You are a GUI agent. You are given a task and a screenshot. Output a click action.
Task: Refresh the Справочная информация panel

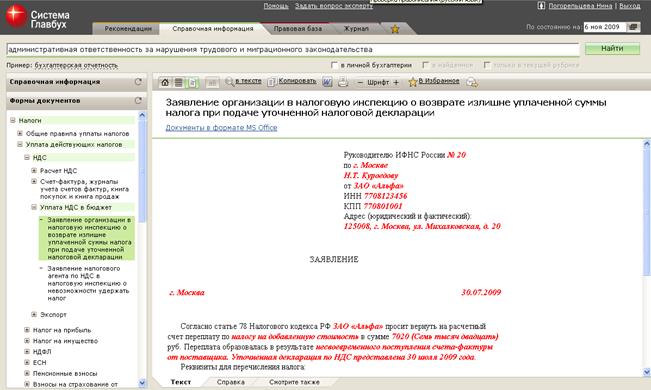tap(138, 82)
